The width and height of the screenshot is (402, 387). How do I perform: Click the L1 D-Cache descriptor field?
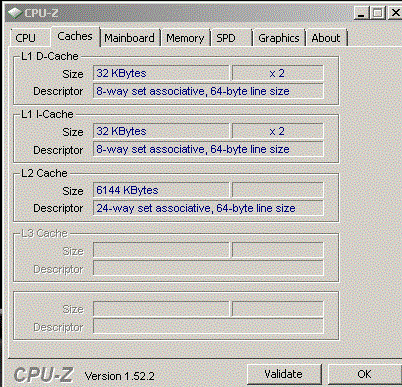[208, 91]
